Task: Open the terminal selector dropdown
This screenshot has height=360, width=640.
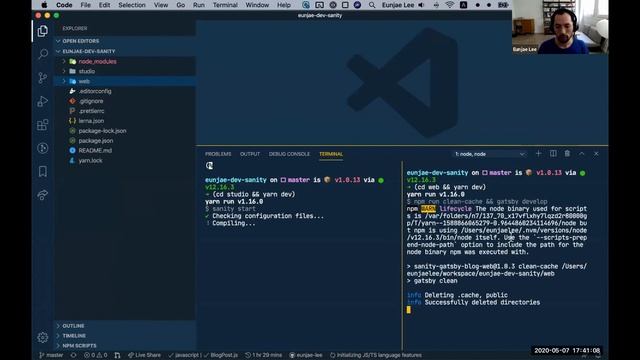Action: (489, 154)
